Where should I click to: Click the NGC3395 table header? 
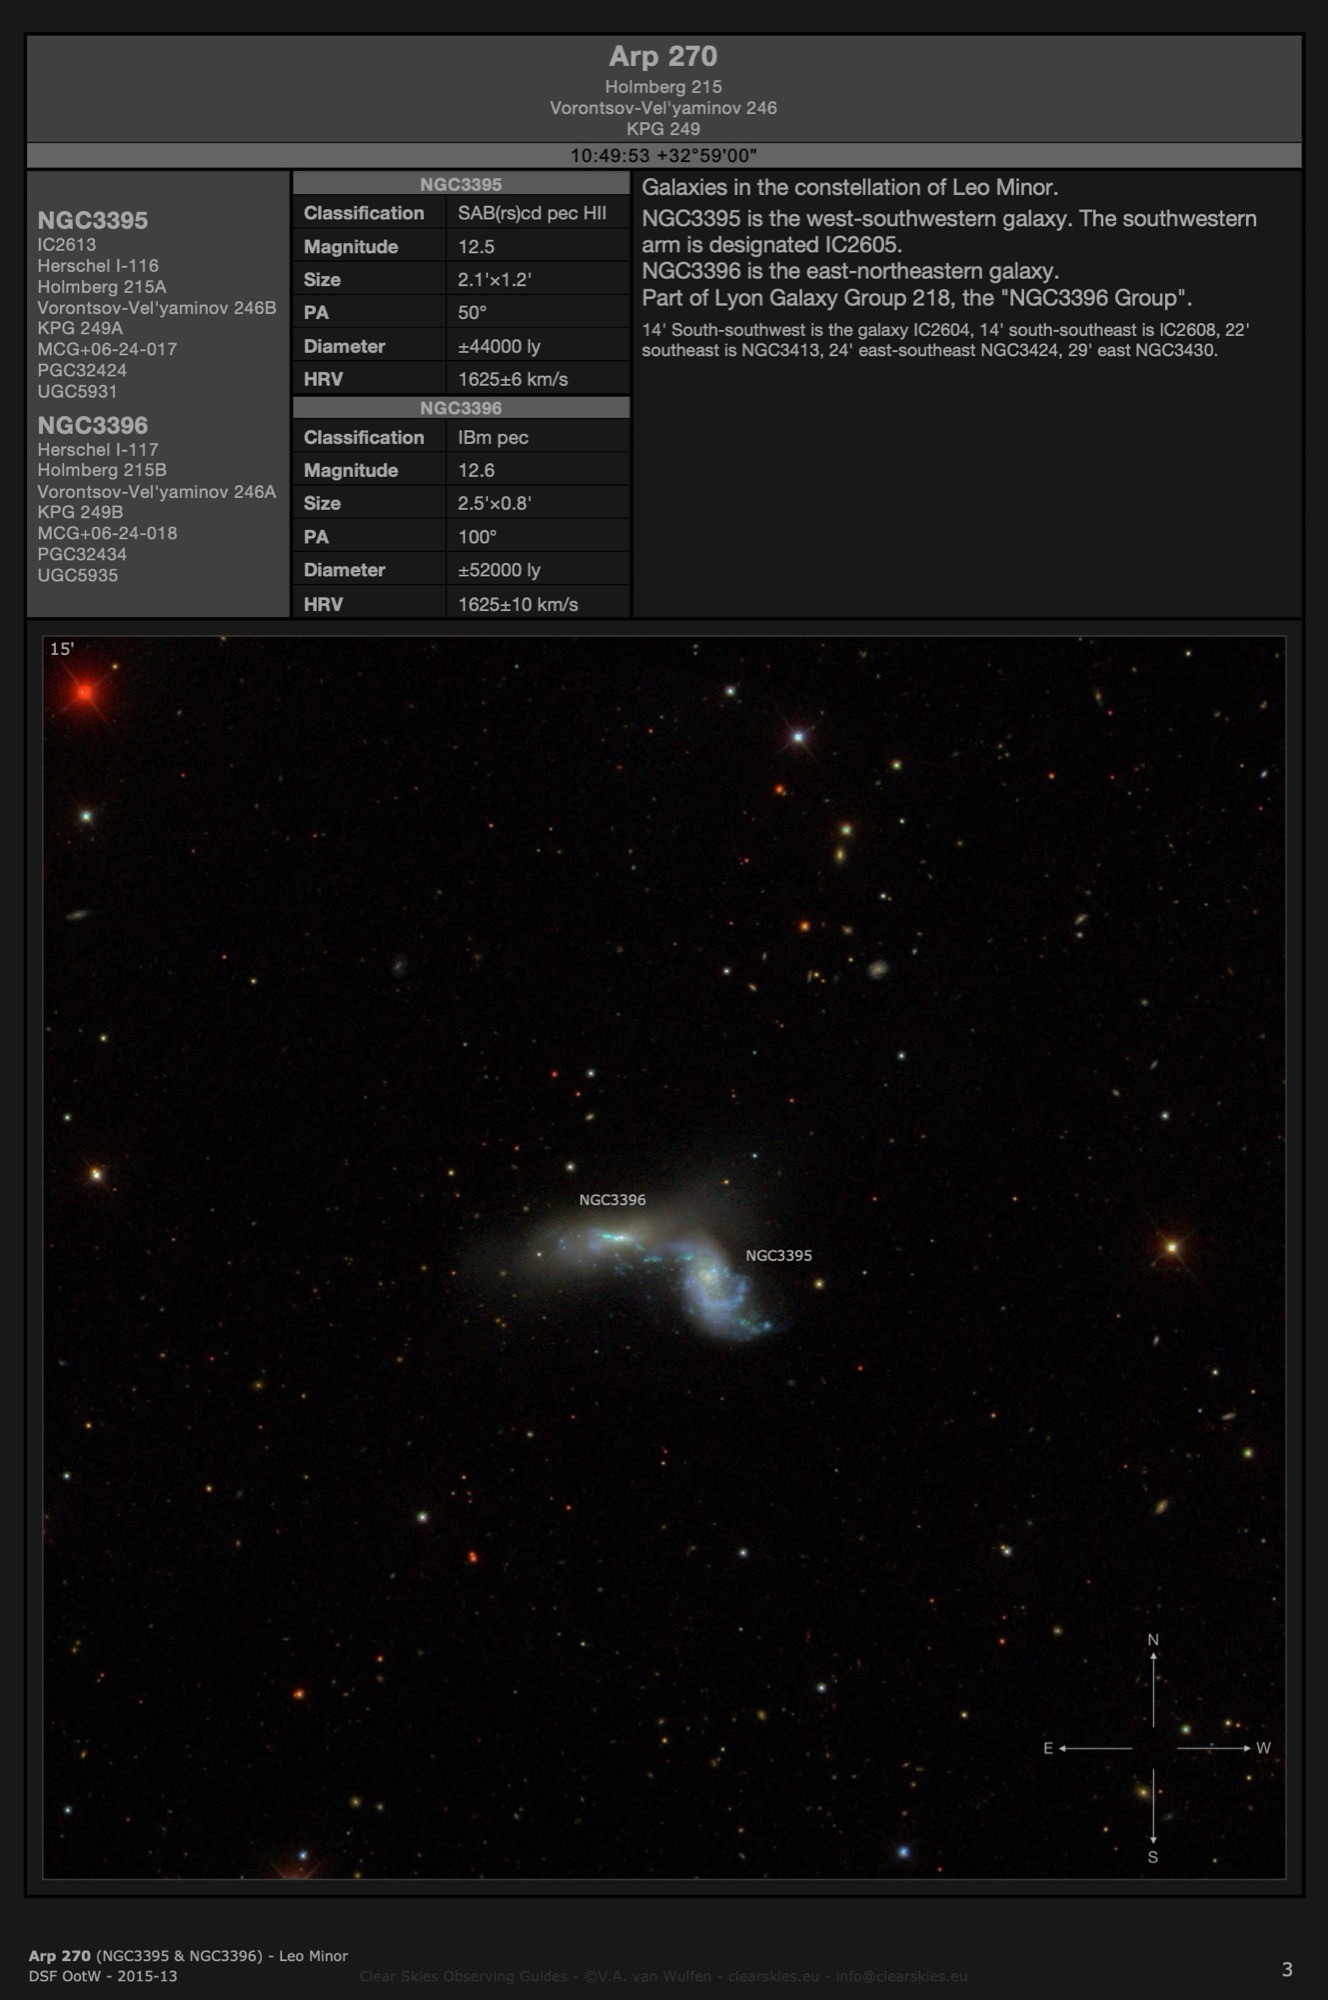point(461,184)
